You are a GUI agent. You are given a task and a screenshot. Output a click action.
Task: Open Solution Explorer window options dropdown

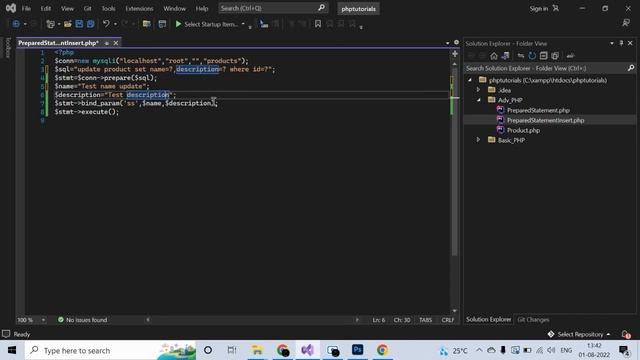click(612, 43)
